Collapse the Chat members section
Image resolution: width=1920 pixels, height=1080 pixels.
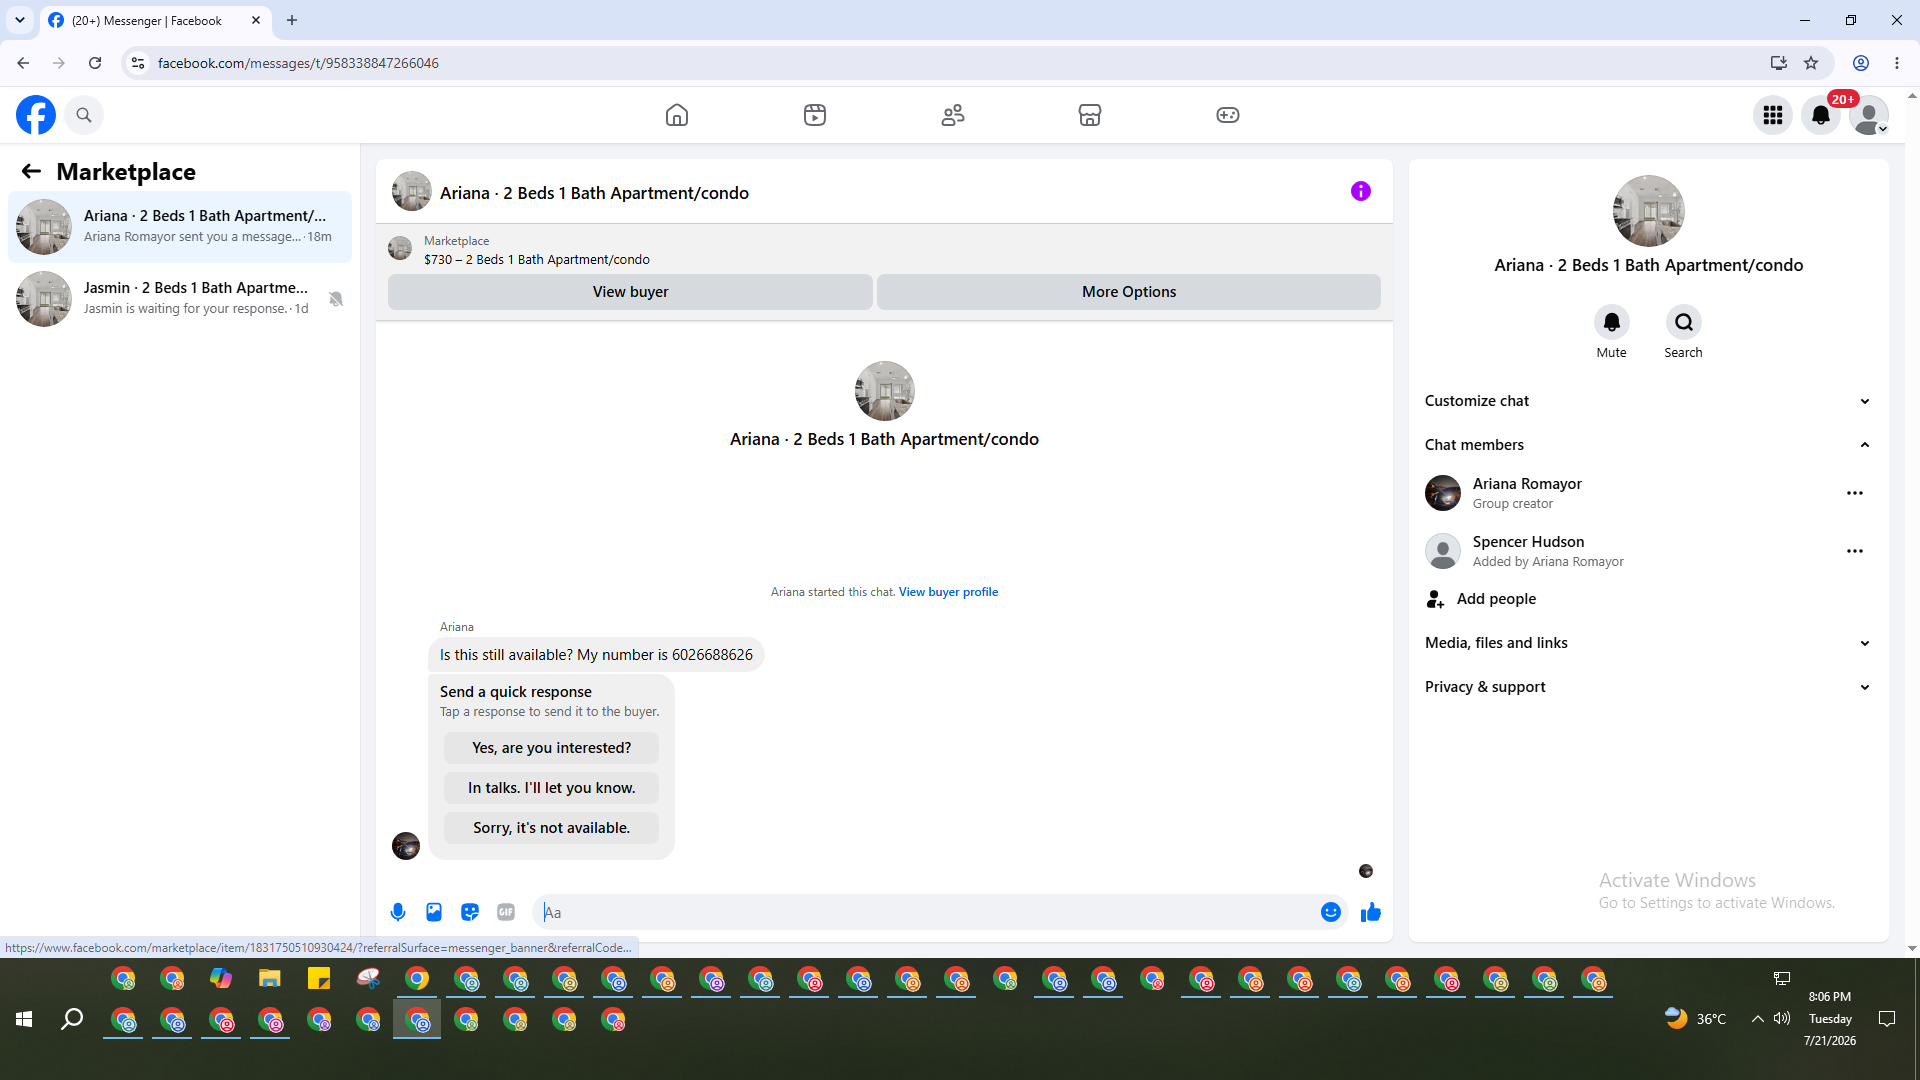click(x=1647, y=445)
